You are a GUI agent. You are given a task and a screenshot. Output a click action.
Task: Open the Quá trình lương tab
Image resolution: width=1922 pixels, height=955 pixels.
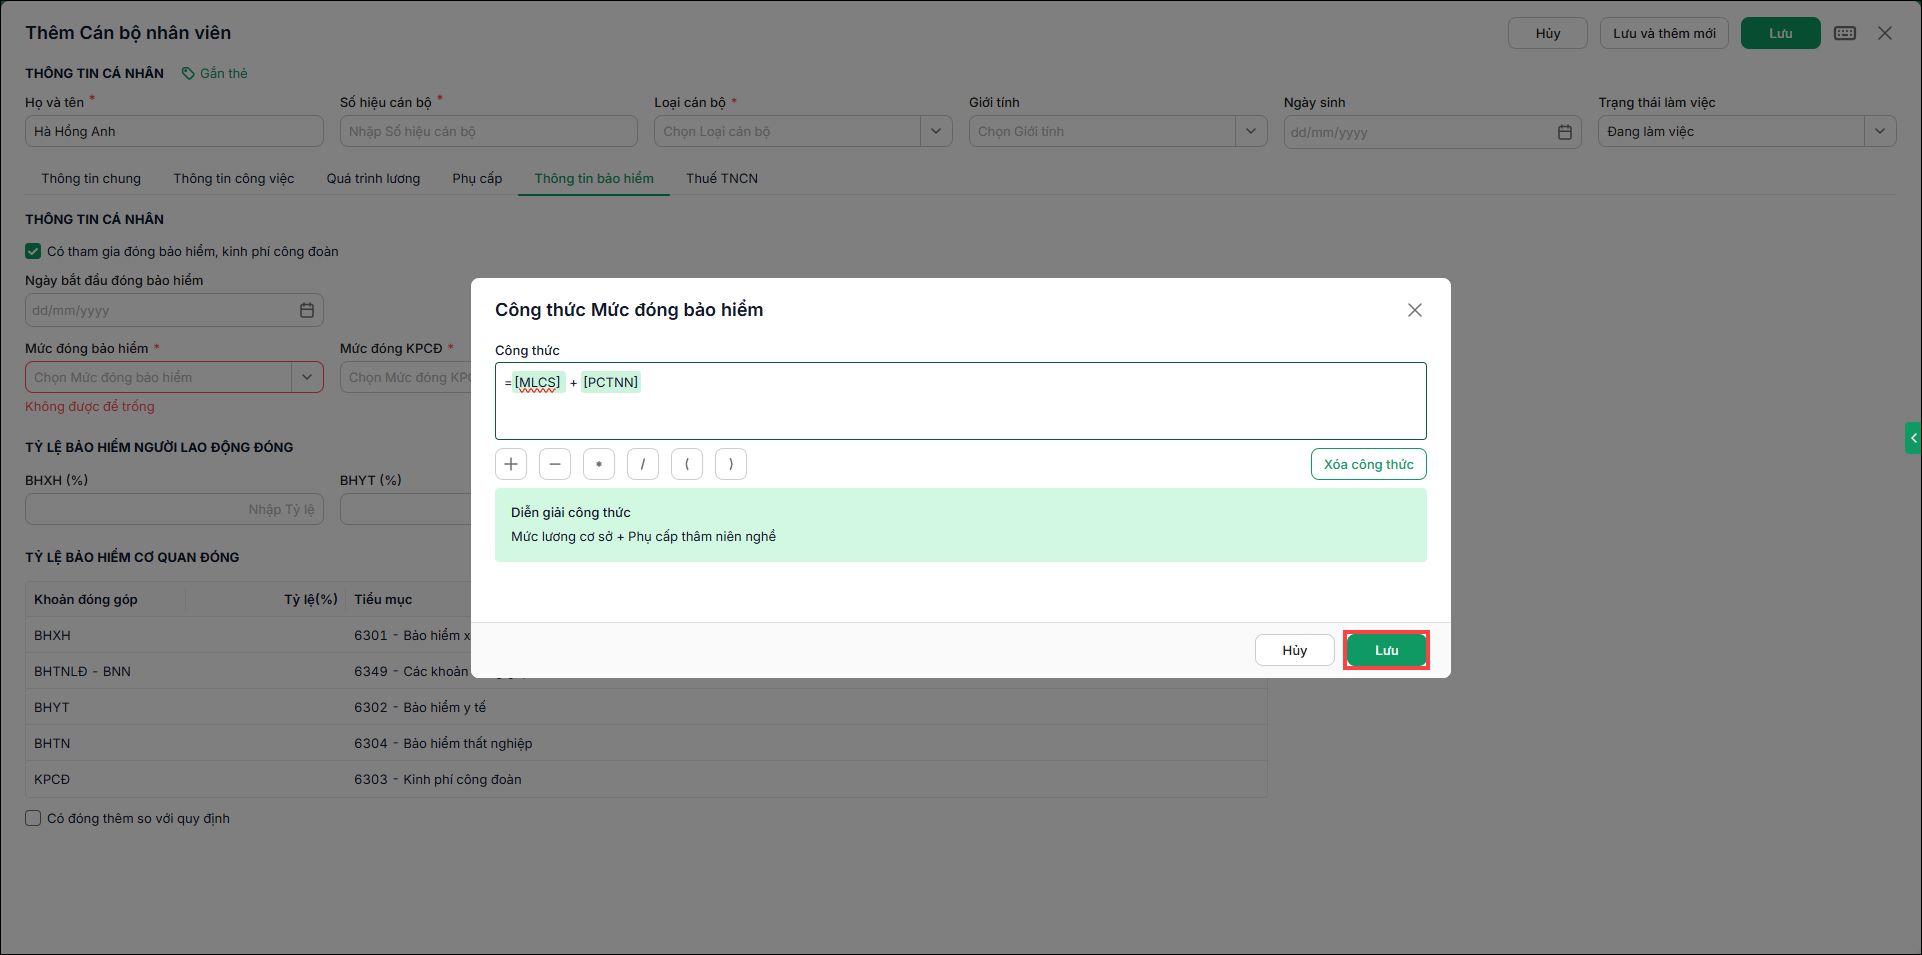click(x=373, y=178)
